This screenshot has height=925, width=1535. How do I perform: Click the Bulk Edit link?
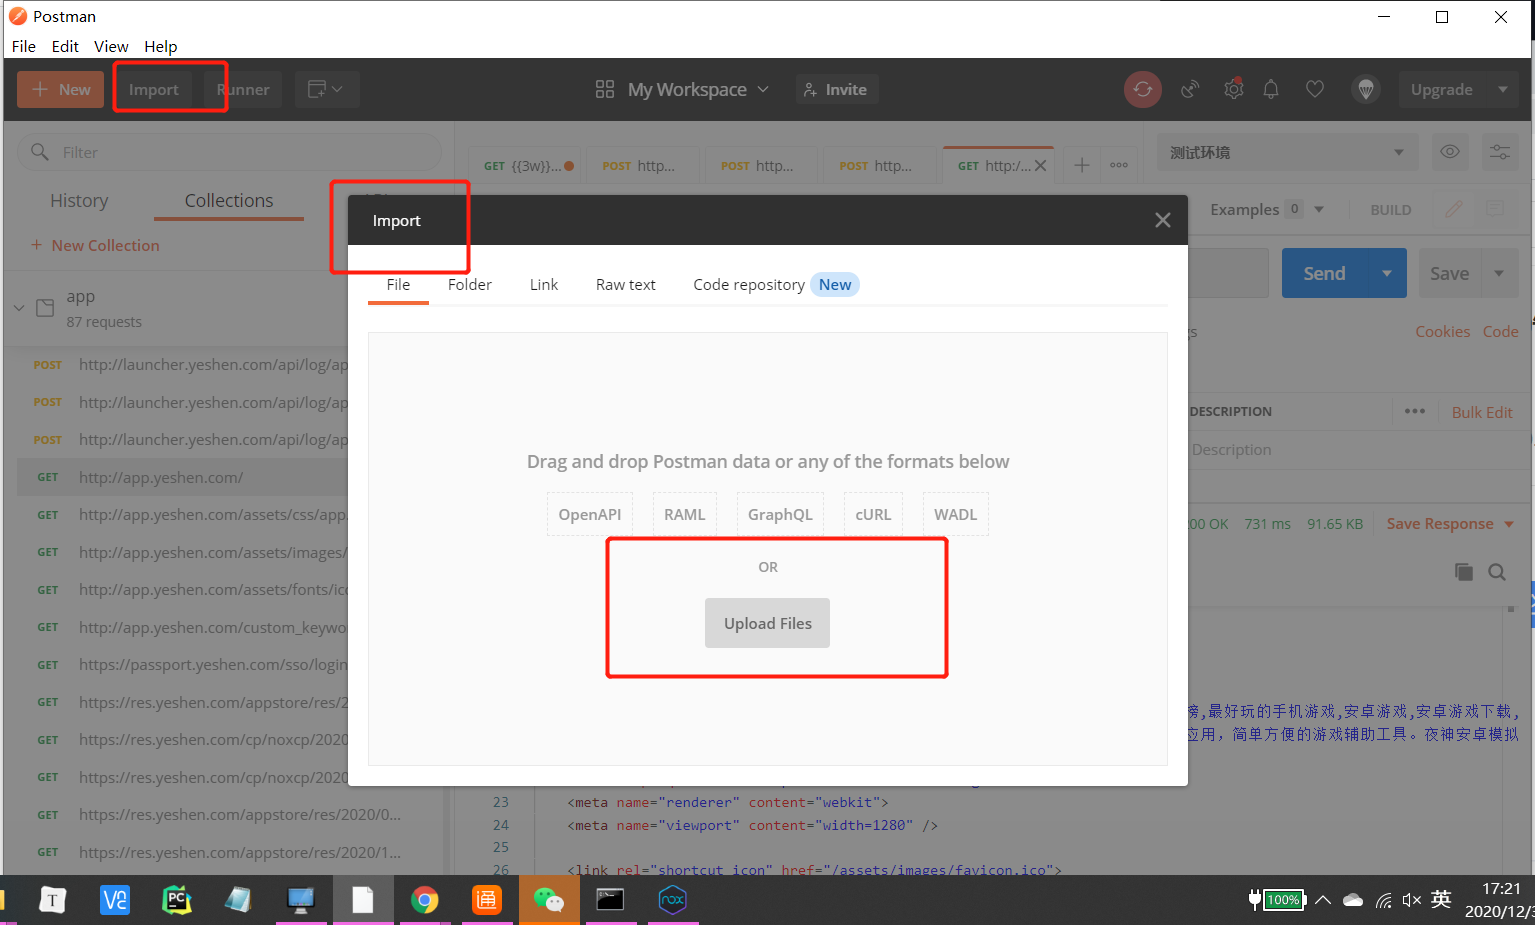[x=1482, y=412]
